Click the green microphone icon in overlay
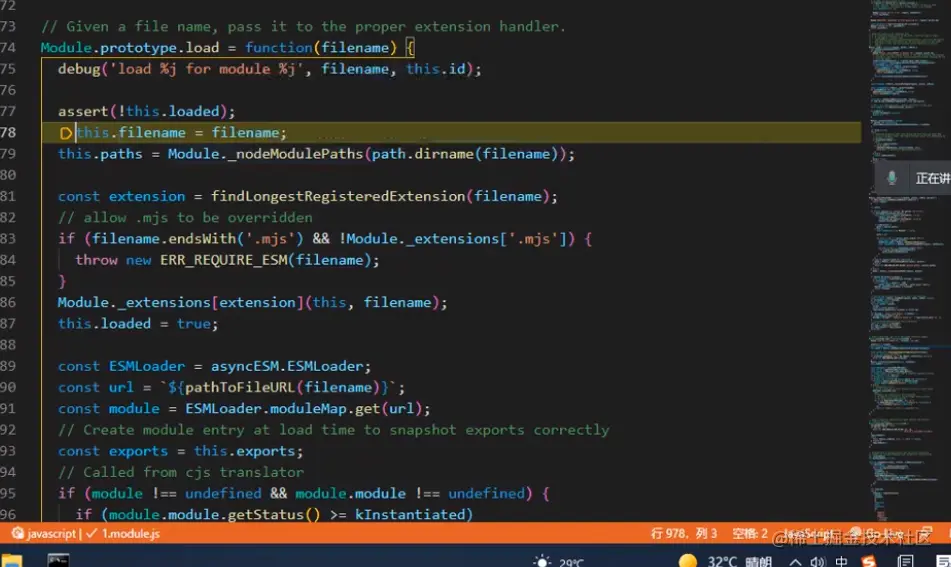Viewport: 951px width, 567px height. pos(892,178)
